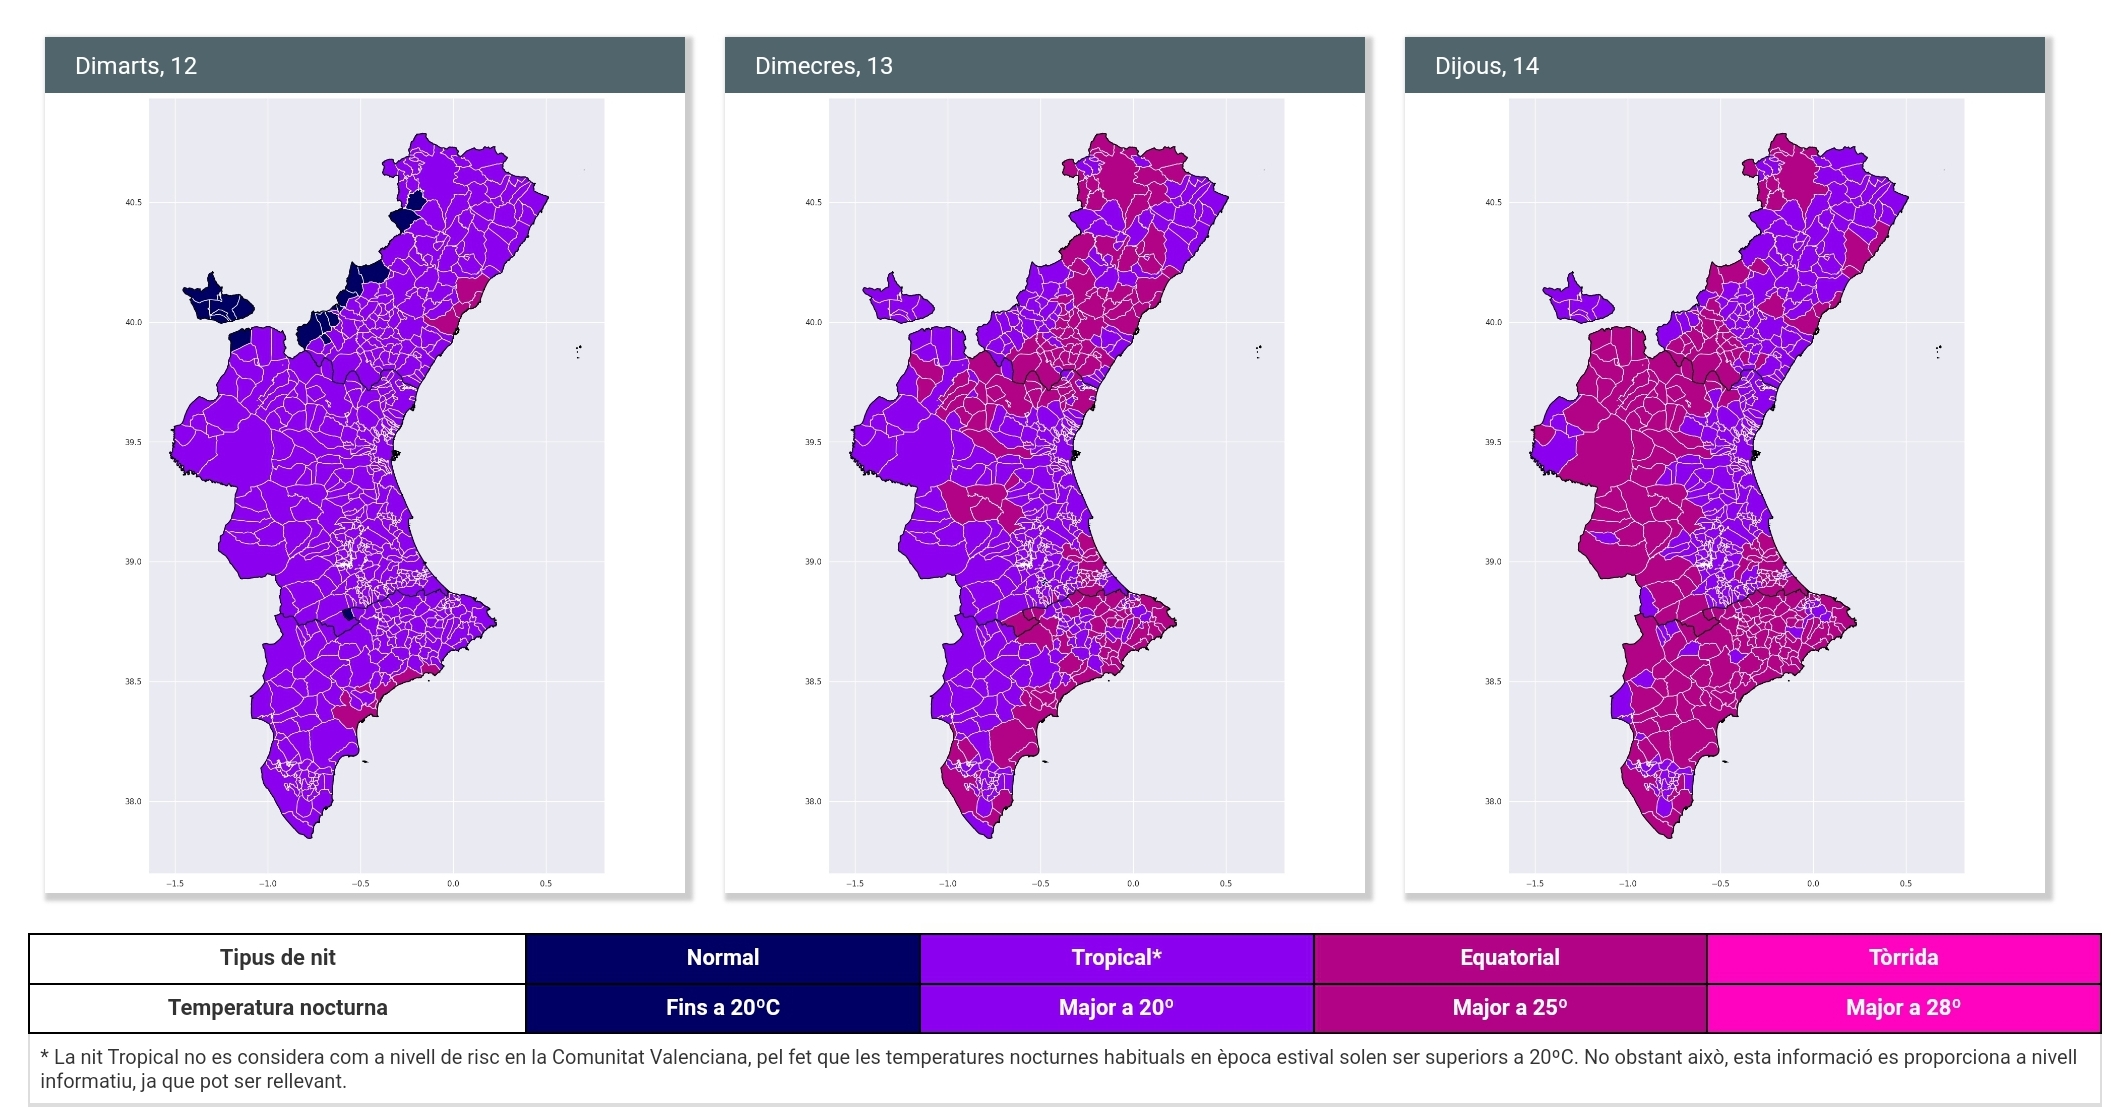Click the Dijous 14 map thumbnail
The image size is (2111, 1109).
[1736, 485]
